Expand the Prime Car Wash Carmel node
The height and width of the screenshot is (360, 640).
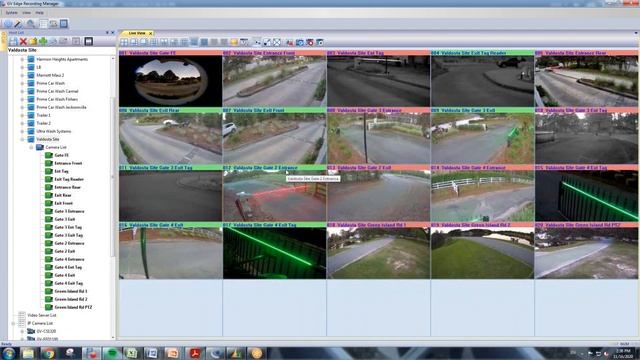click(22, 91)
